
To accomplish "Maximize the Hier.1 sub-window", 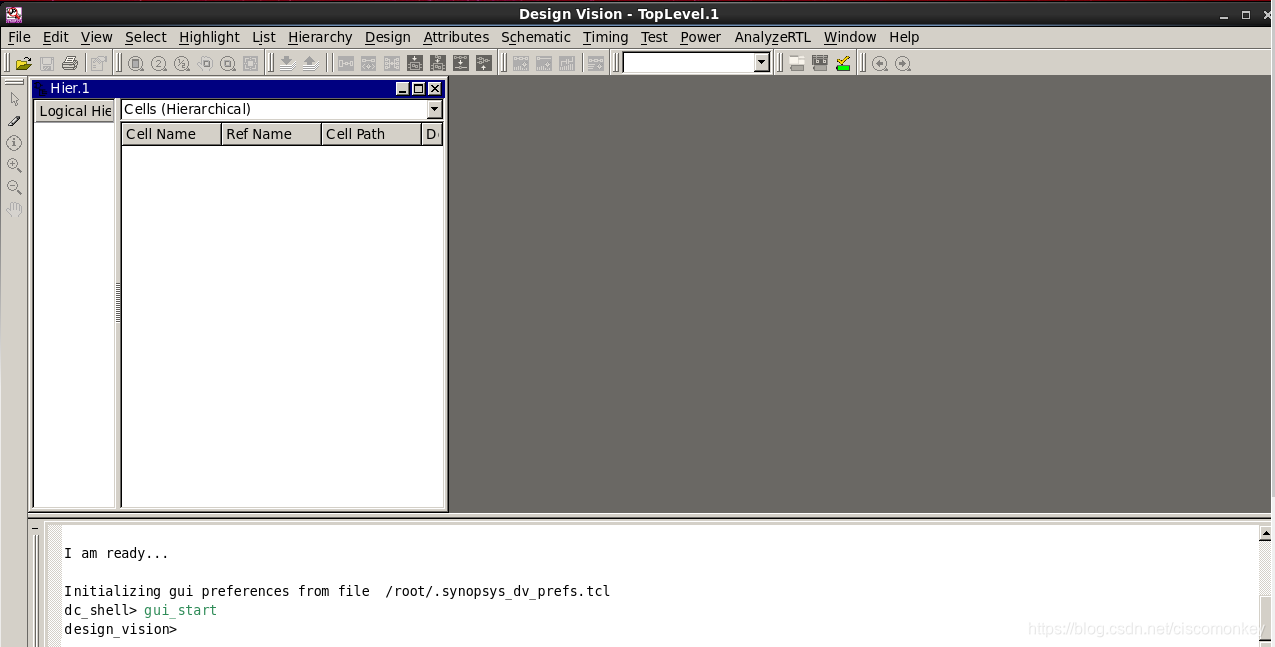I will [418, 88].
